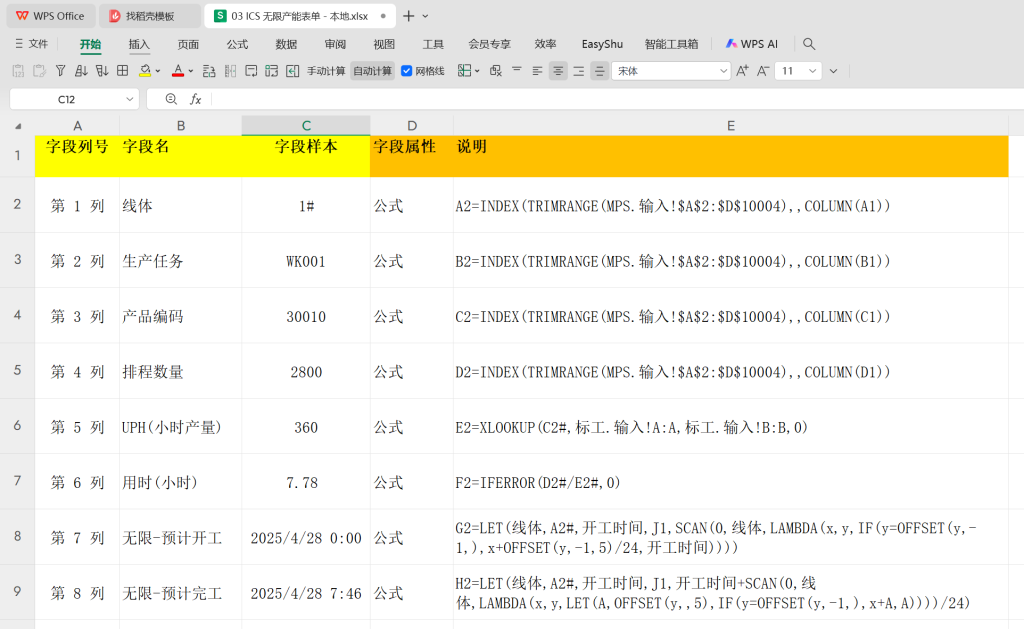
Task: Add a new document tab with plus
Action: (x=409, y=16)
